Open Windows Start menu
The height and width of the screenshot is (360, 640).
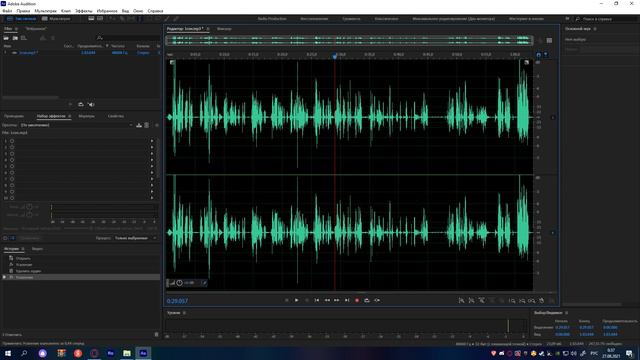point(7,353)
